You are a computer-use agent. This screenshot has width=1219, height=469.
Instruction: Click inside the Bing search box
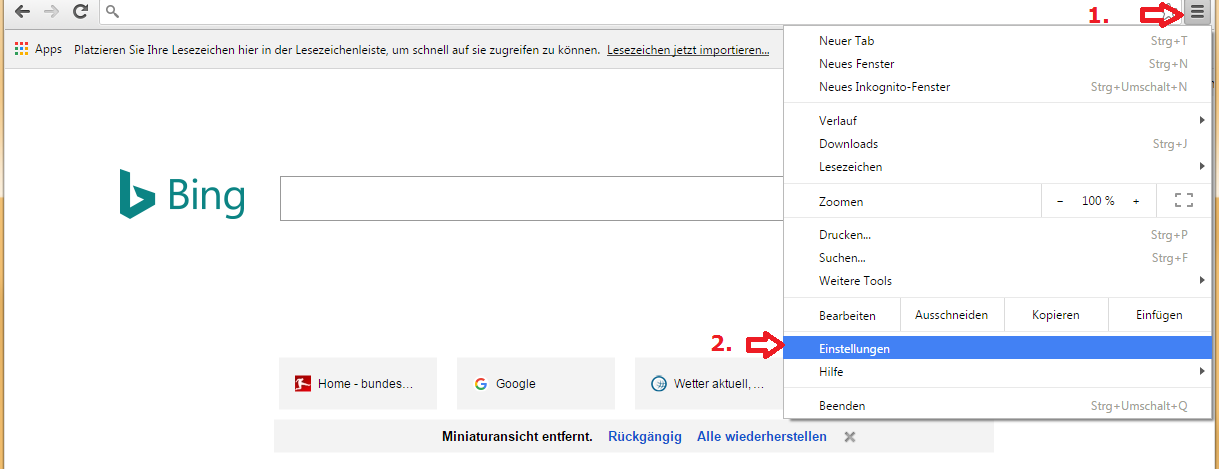(x=530, y=198)
